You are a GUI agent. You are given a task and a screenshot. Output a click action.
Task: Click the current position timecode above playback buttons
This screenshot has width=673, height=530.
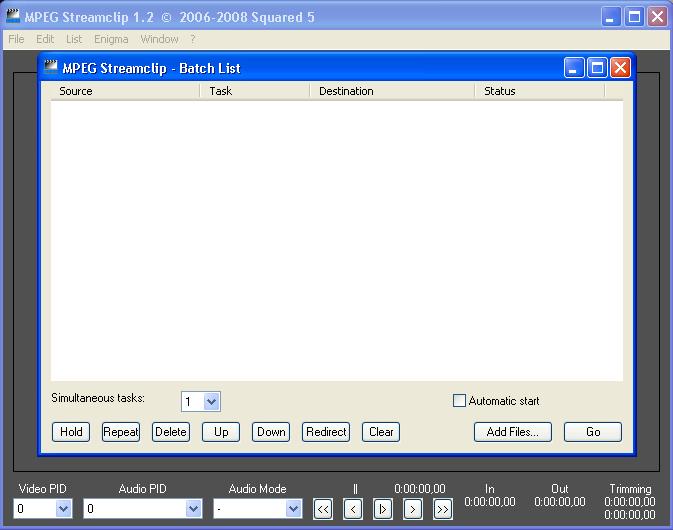pyautogui.click(x=420, y=488)
